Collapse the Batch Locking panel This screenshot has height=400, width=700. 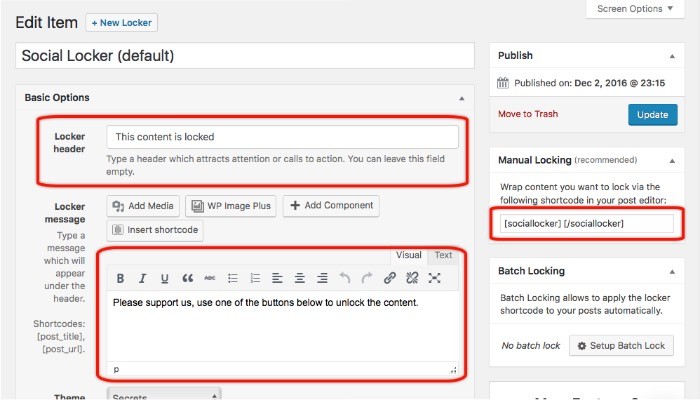[674, 271]
